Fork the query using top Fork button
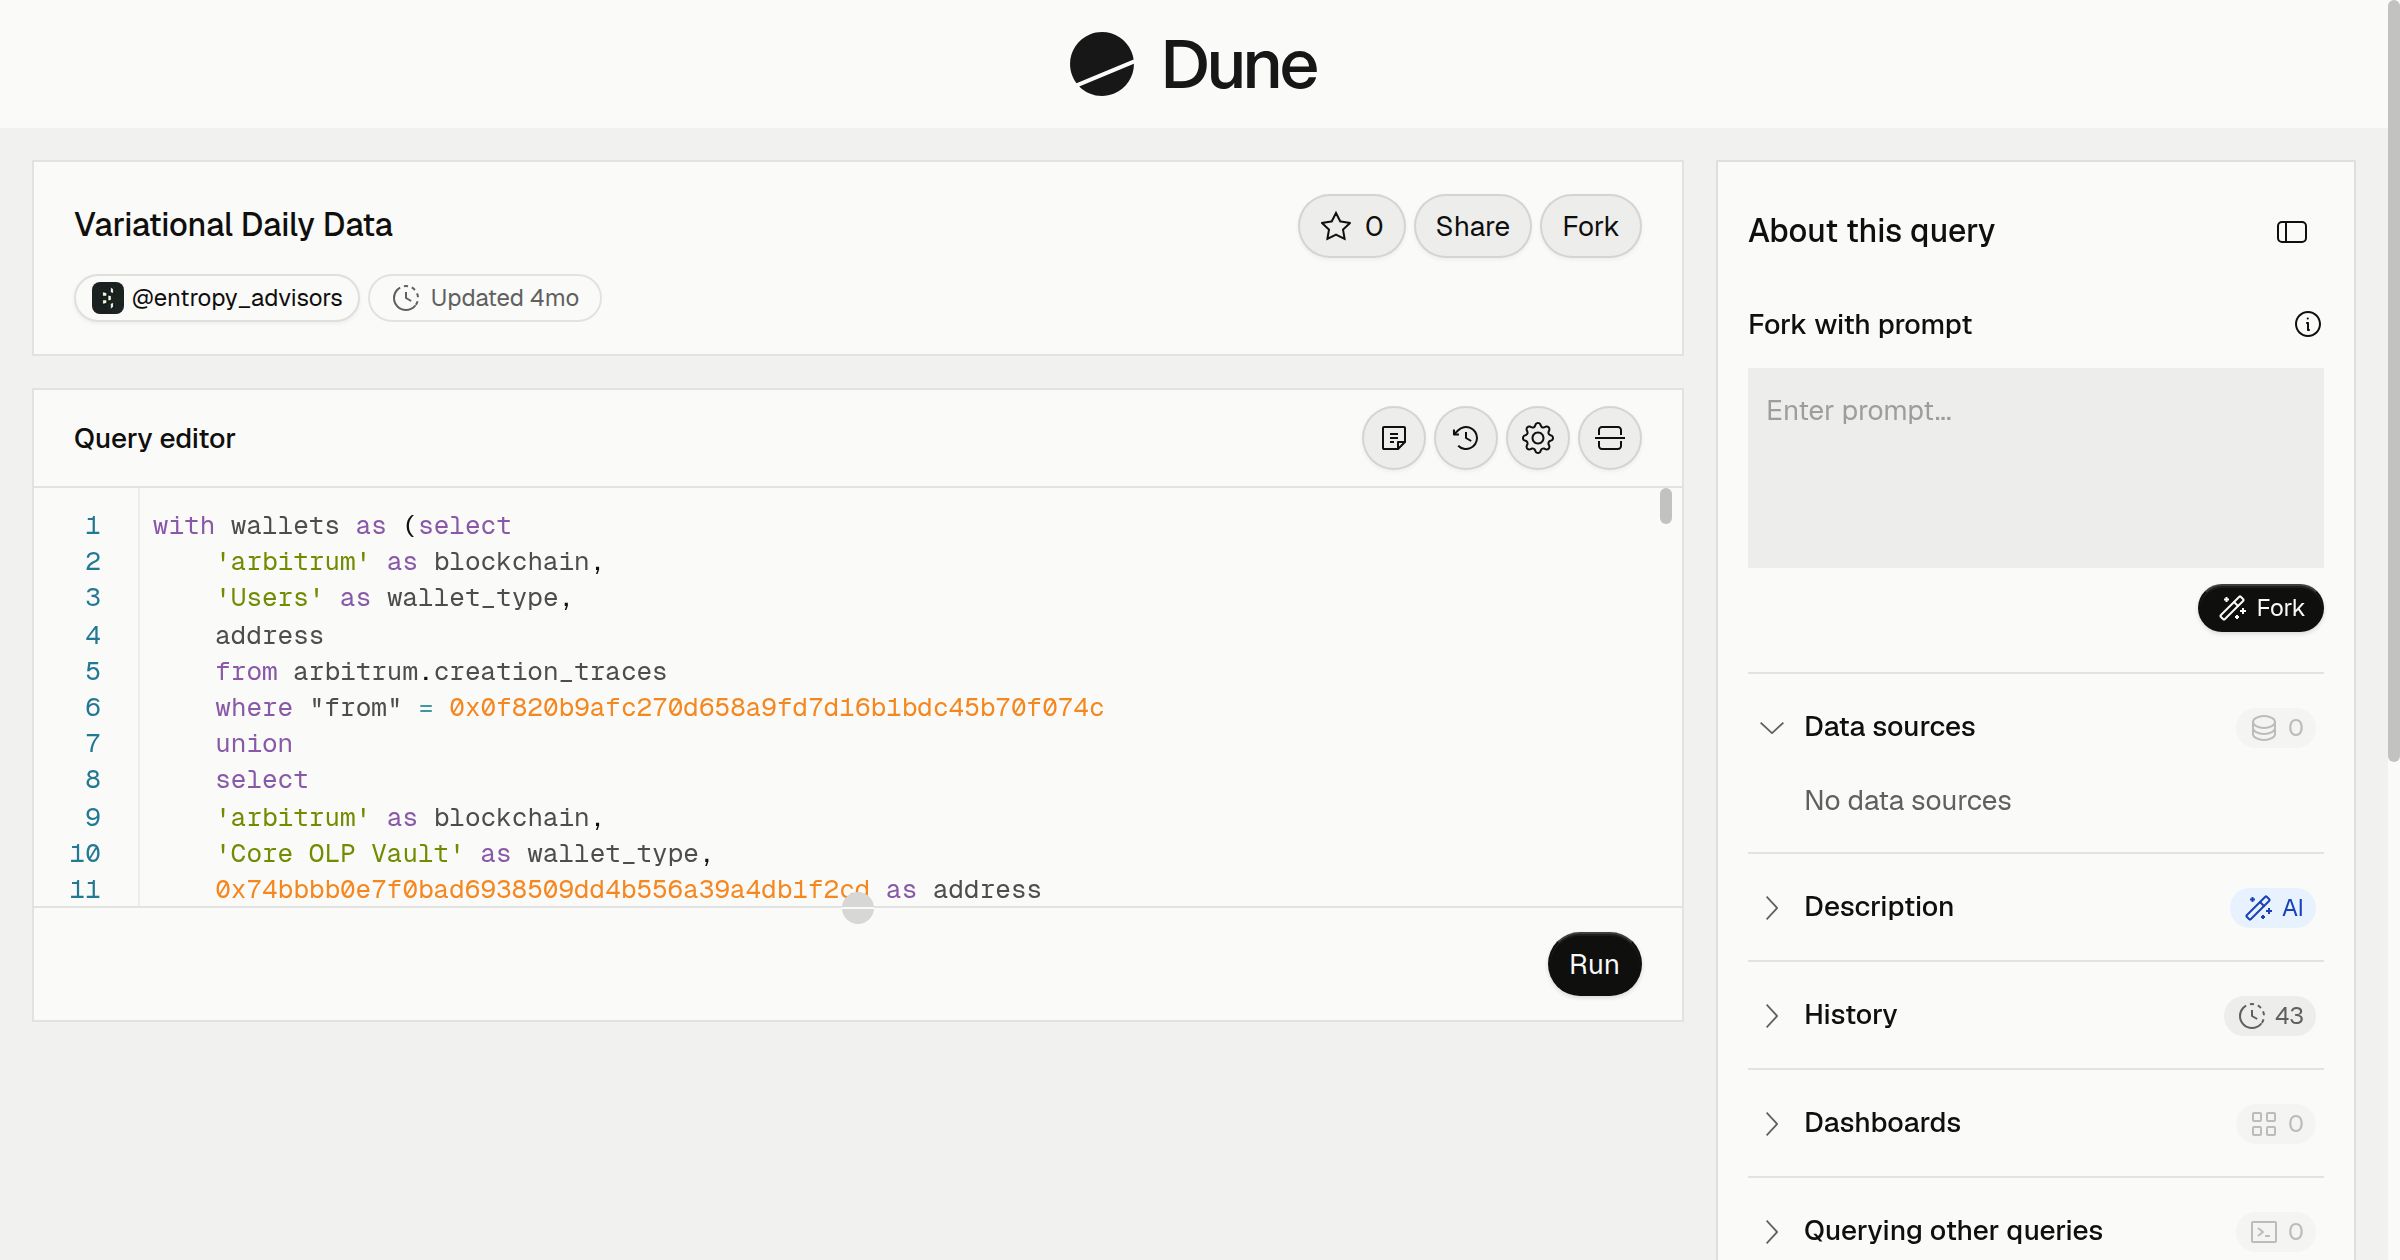2400x1260 pixels. click(x=1590, y=226)
